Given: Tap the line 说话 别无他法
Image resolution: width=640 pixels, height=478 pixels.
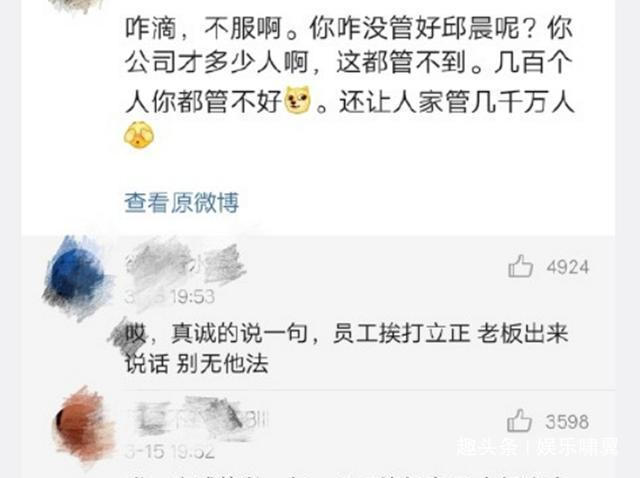Looking at the screenshot, I should coord(196,363).
